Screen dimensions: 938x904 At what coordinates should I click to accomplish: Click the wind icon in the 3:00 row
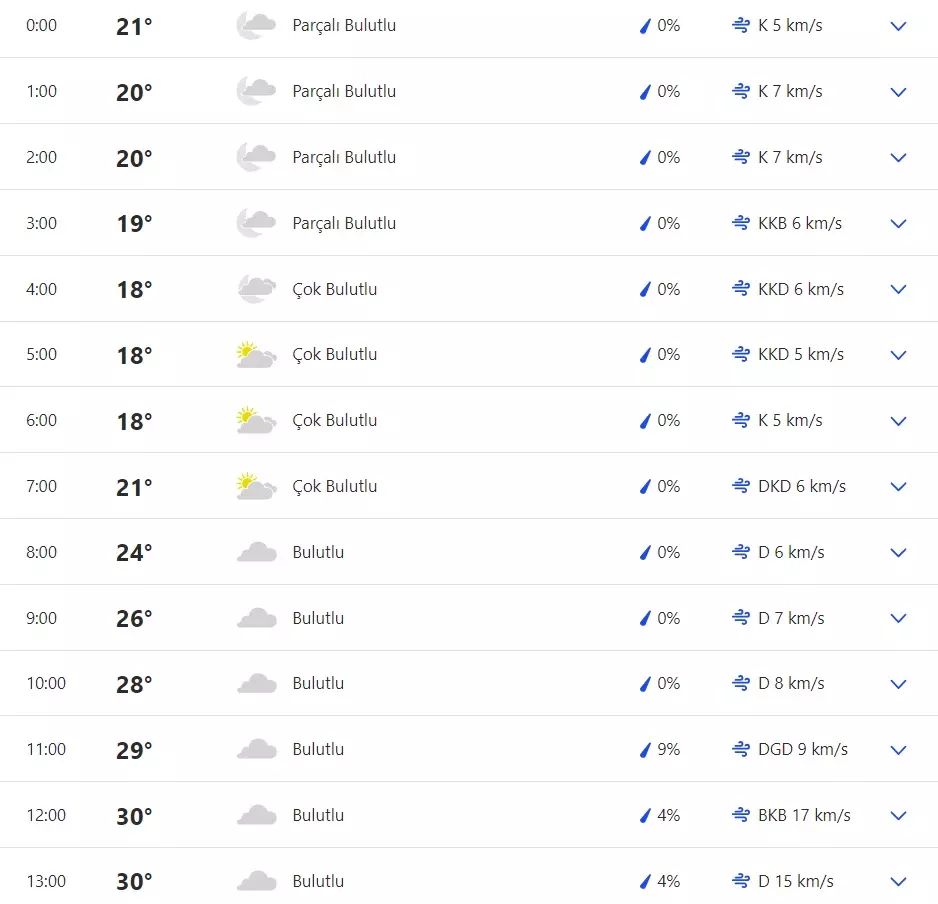[741, 223]
